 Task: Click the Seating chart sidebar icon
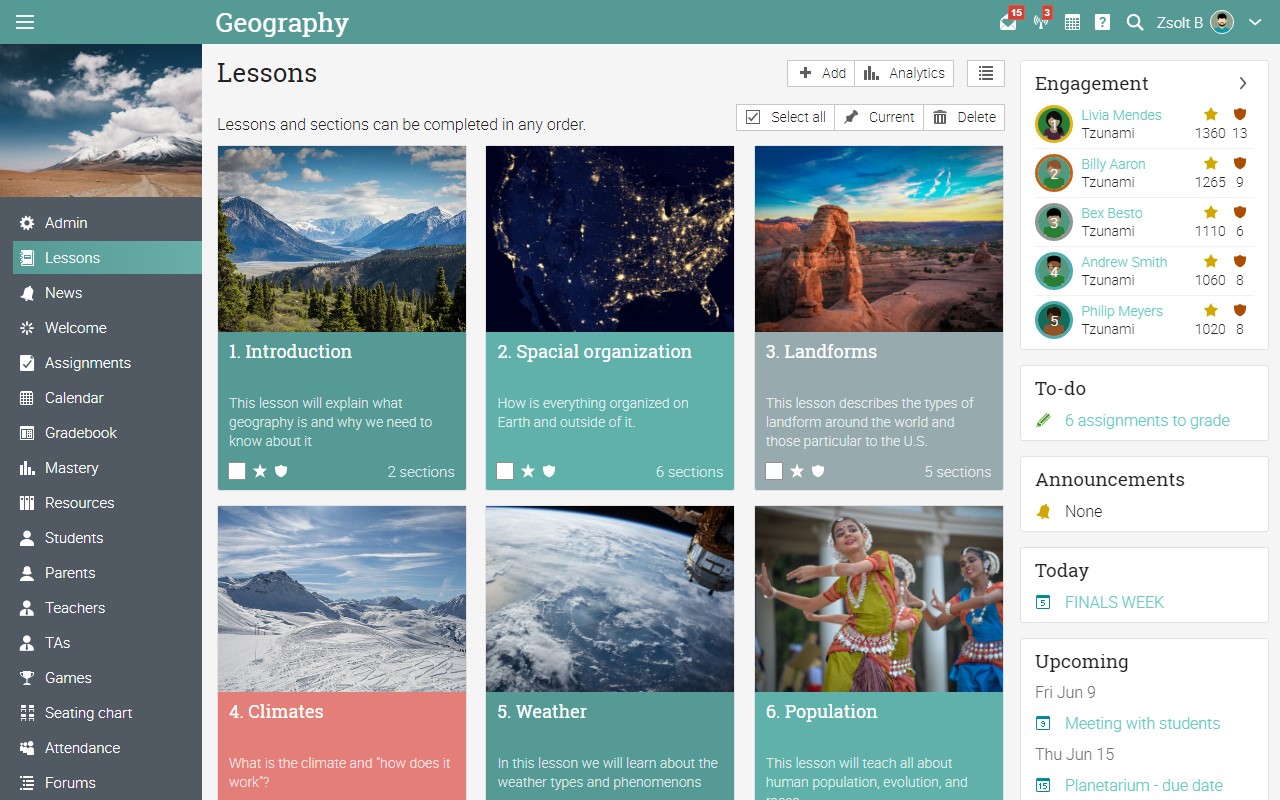point(27,713)
